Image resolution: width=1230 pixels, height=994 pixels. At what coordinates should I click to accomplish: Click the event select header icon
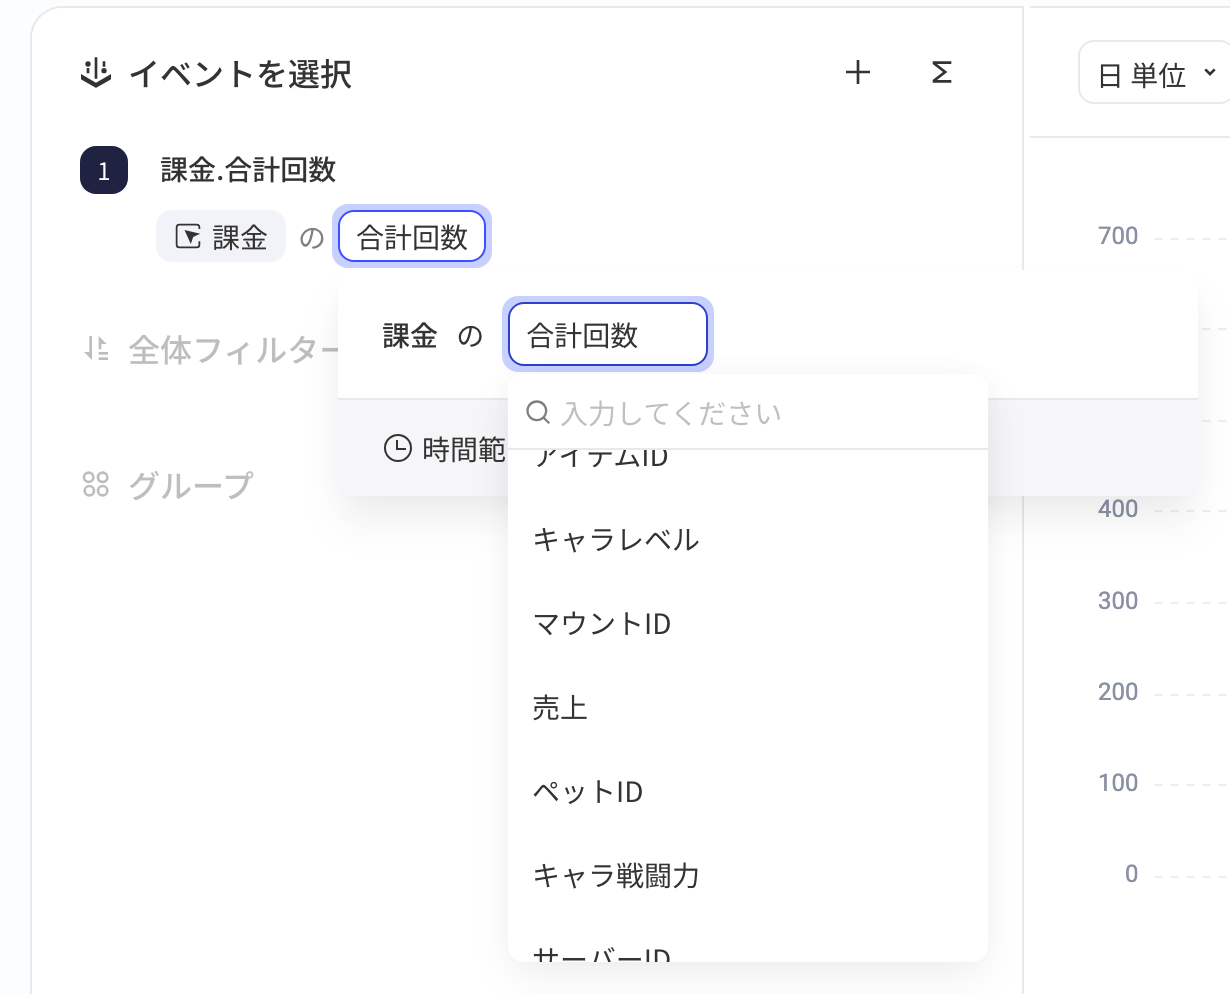click(95, 74)
